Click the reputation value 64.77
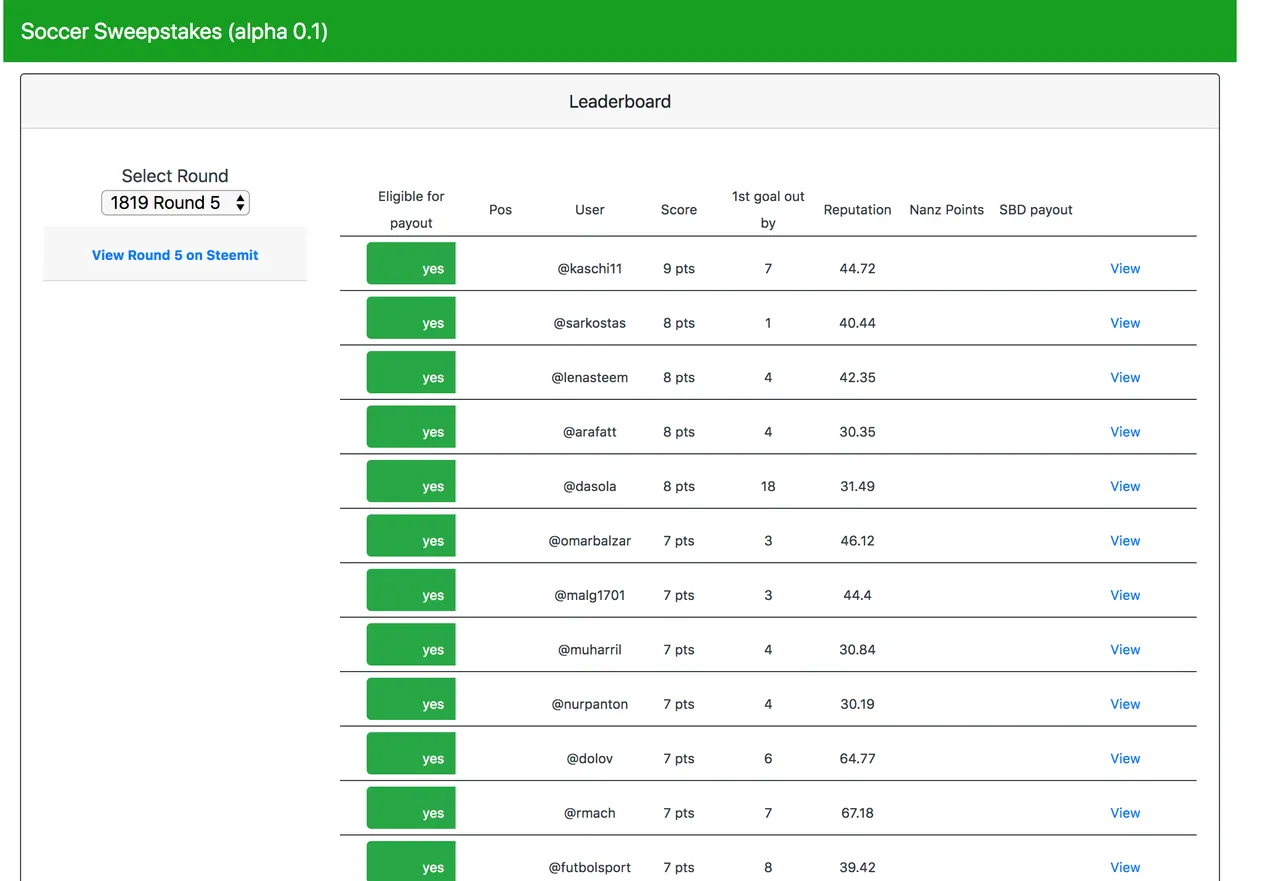 click(x=858, y=759)
